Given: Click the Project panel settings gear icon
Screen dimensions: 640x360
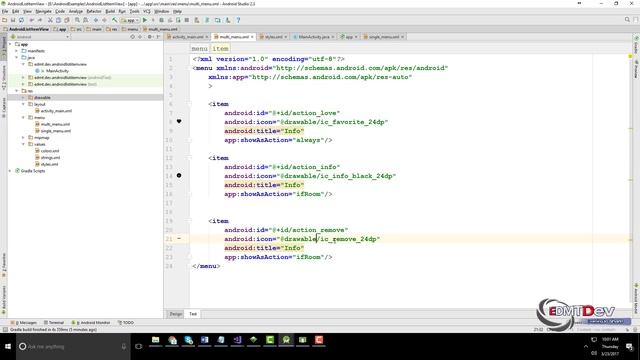Looking at the screenshot, I should click(149, 37).
